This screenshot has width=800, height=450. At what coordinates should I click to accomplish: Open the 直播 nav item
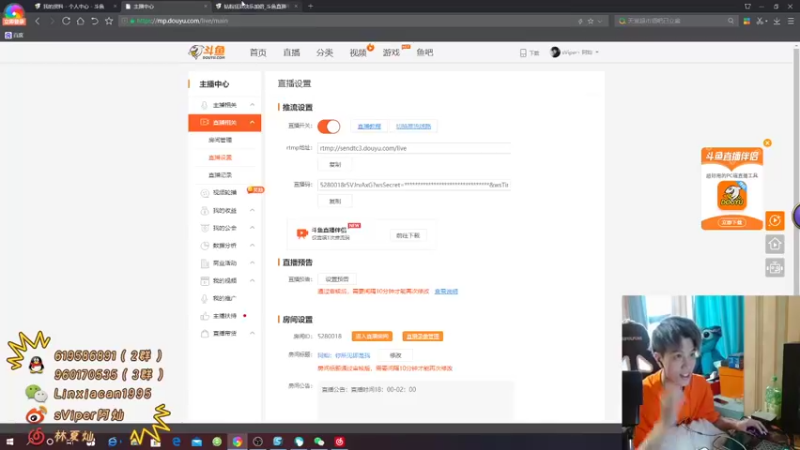291,53
